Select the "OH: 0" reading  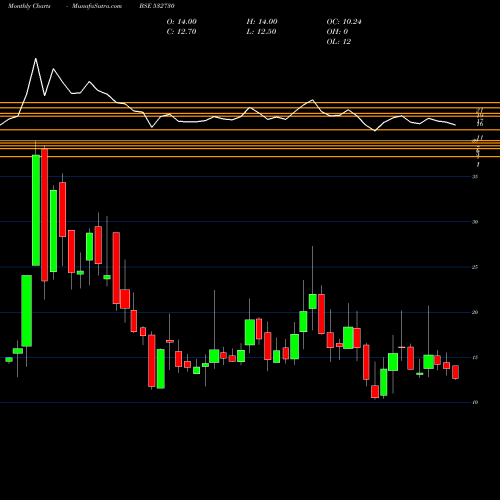click(337, 32)
